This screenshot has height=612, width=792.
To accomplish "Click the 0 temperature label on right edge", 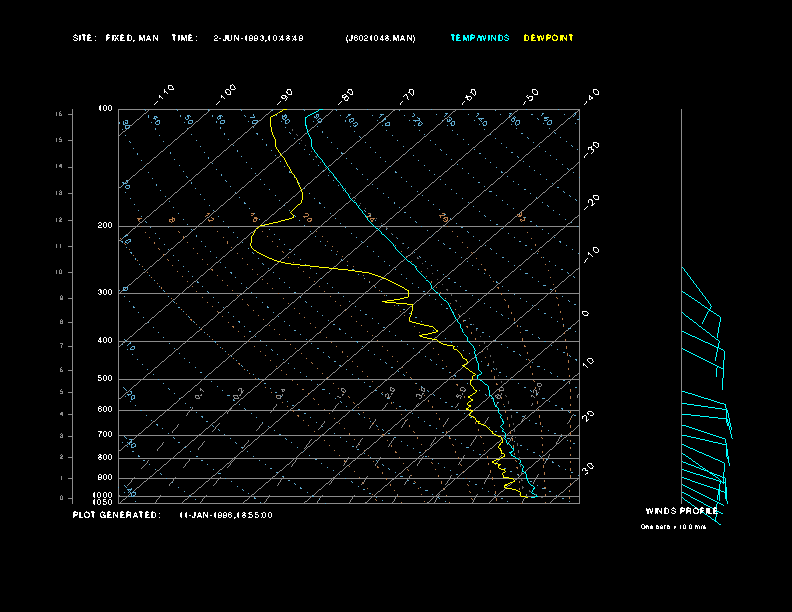I will [x=586, y=313].
